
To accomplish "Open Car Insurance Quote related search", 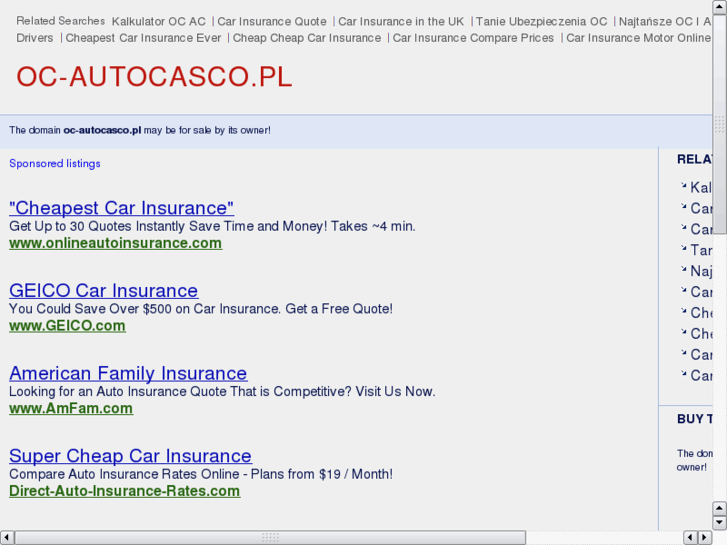I will (272, 22).
